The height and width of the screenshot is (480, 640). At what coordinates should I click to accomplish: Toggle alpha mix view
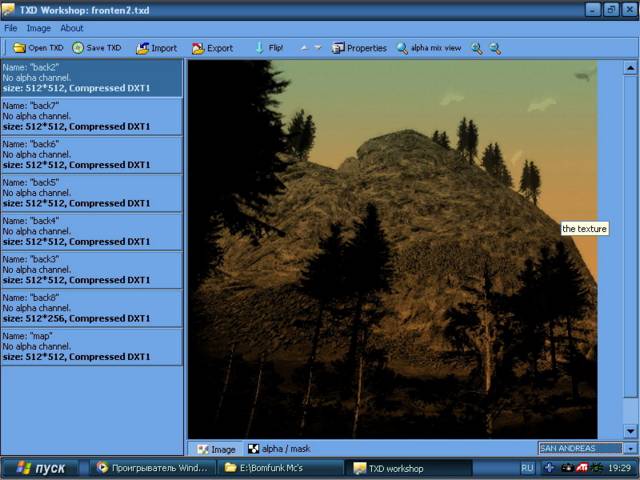coord(429,48)
